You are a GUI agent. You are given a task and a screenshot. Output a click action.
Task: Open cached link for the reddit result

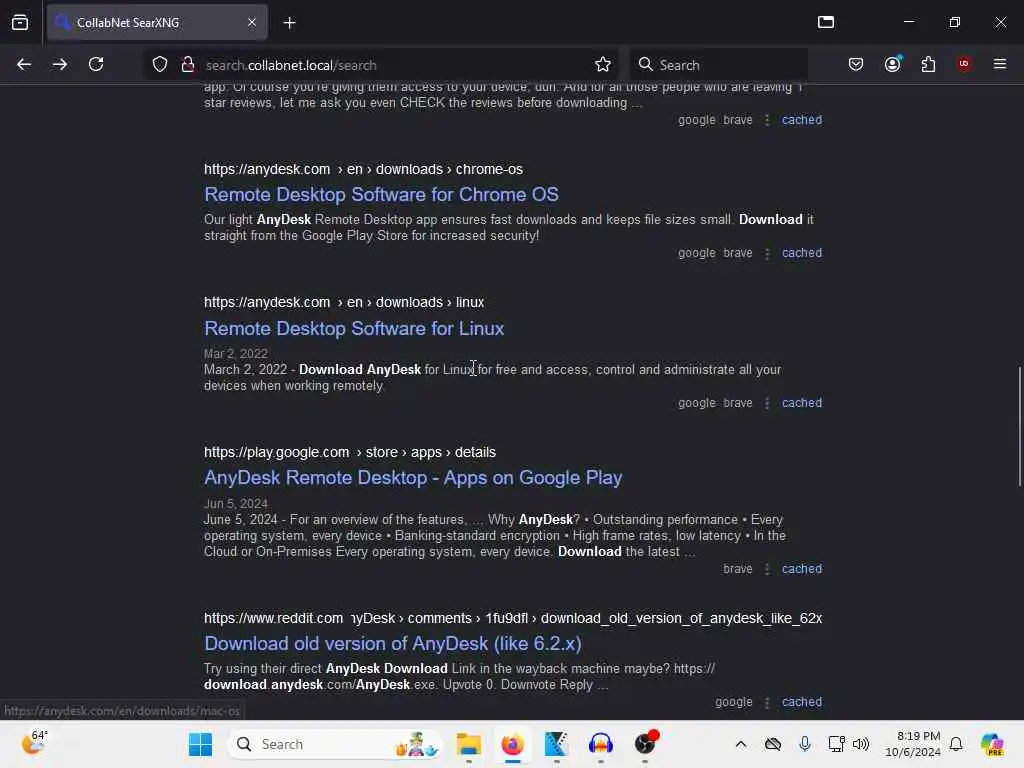802,702
